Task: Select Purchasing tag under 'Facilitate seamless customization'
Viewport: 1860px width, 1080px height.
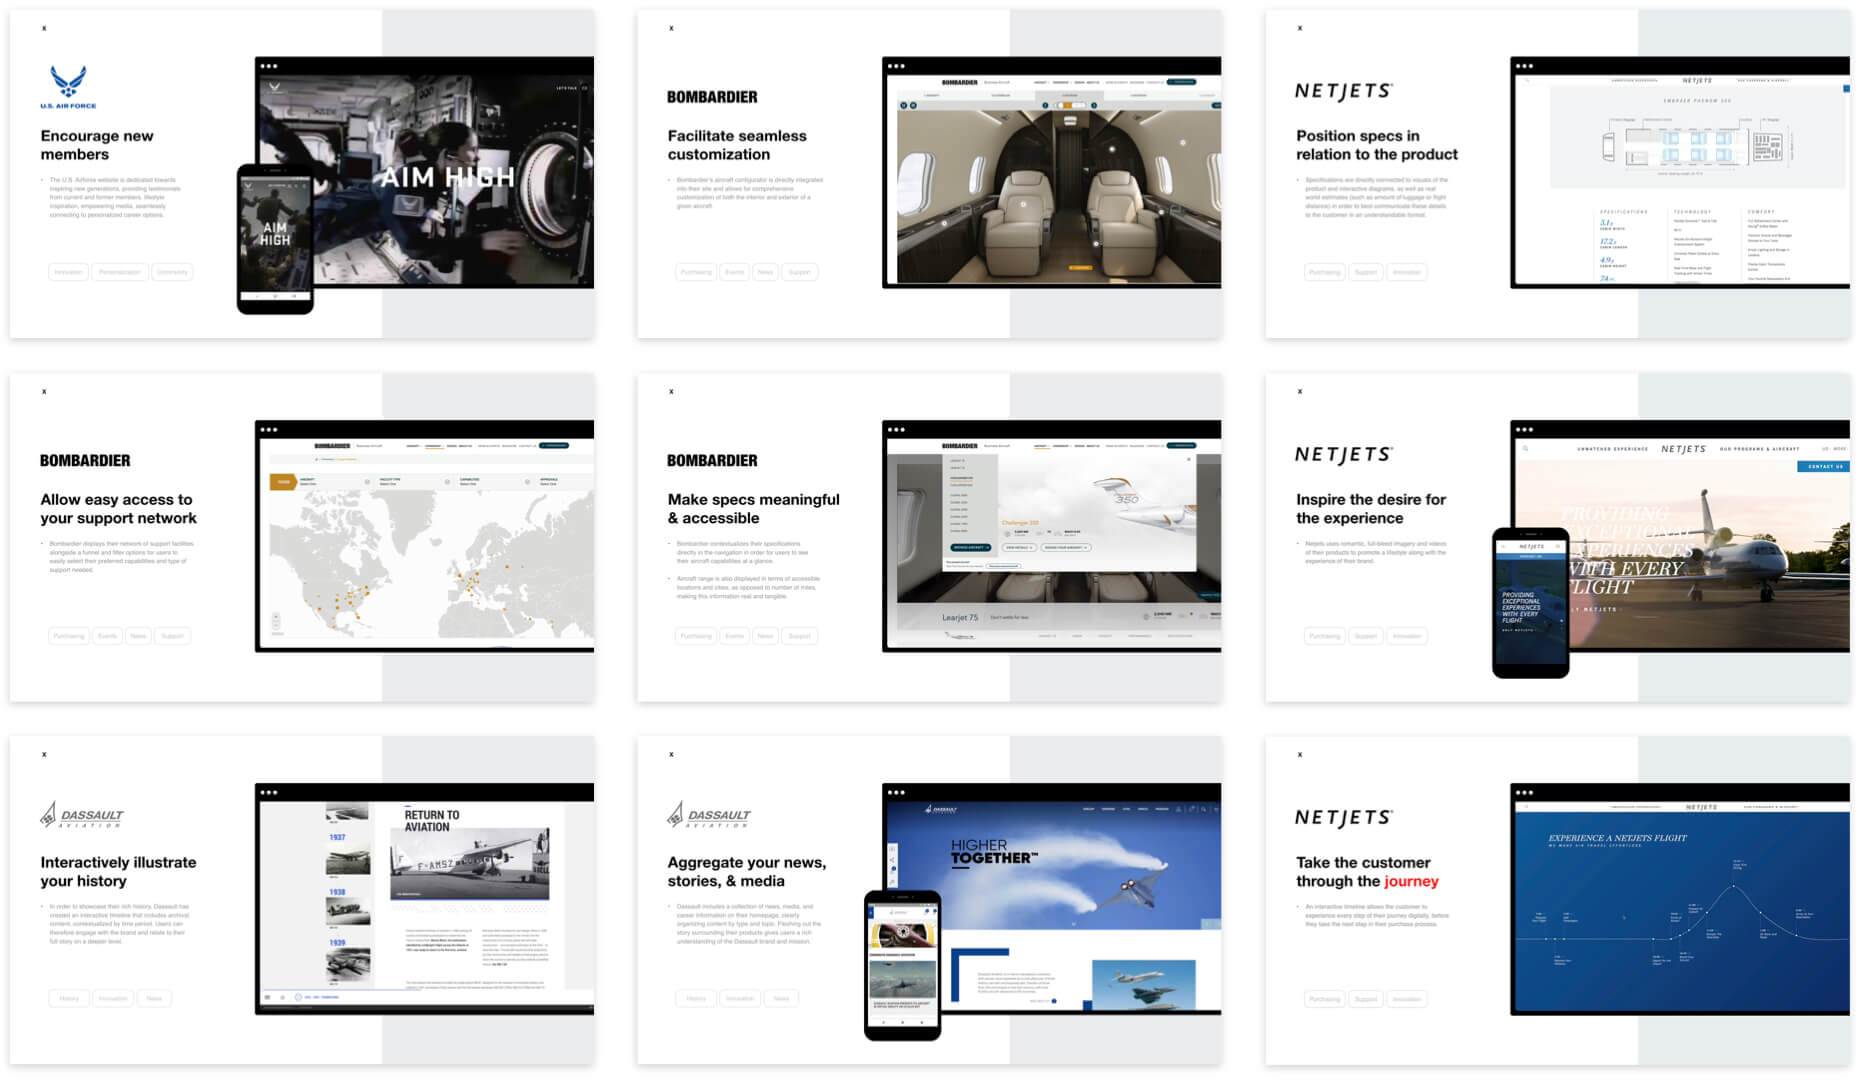Action: [x=696, y=272]
